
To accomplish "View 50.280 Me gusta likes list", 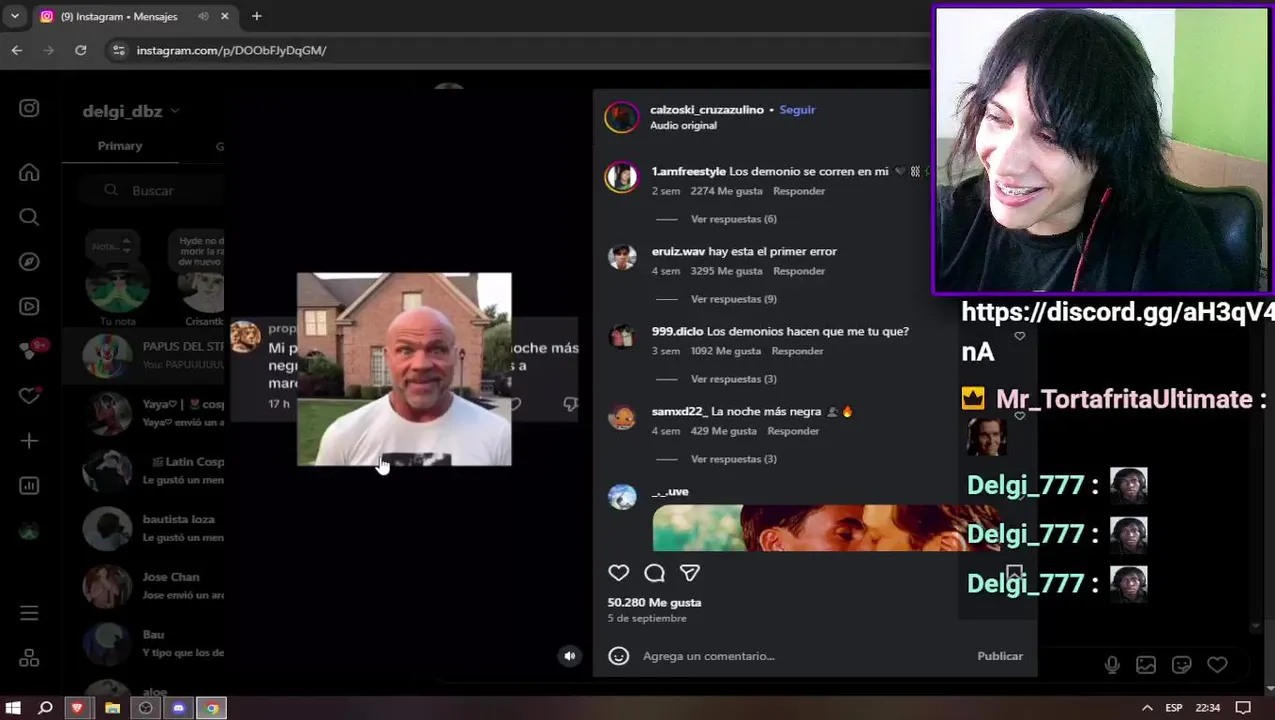I will pos(654,603).
